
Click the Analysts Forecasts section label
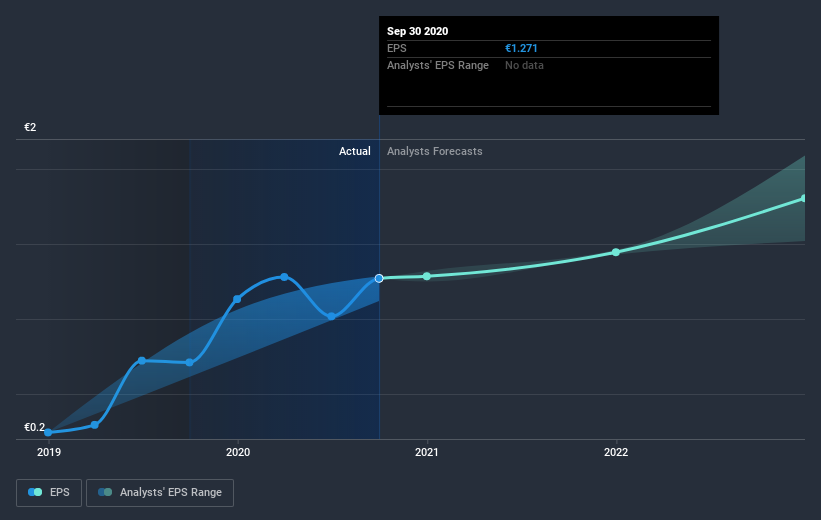[x=435, y=151]
